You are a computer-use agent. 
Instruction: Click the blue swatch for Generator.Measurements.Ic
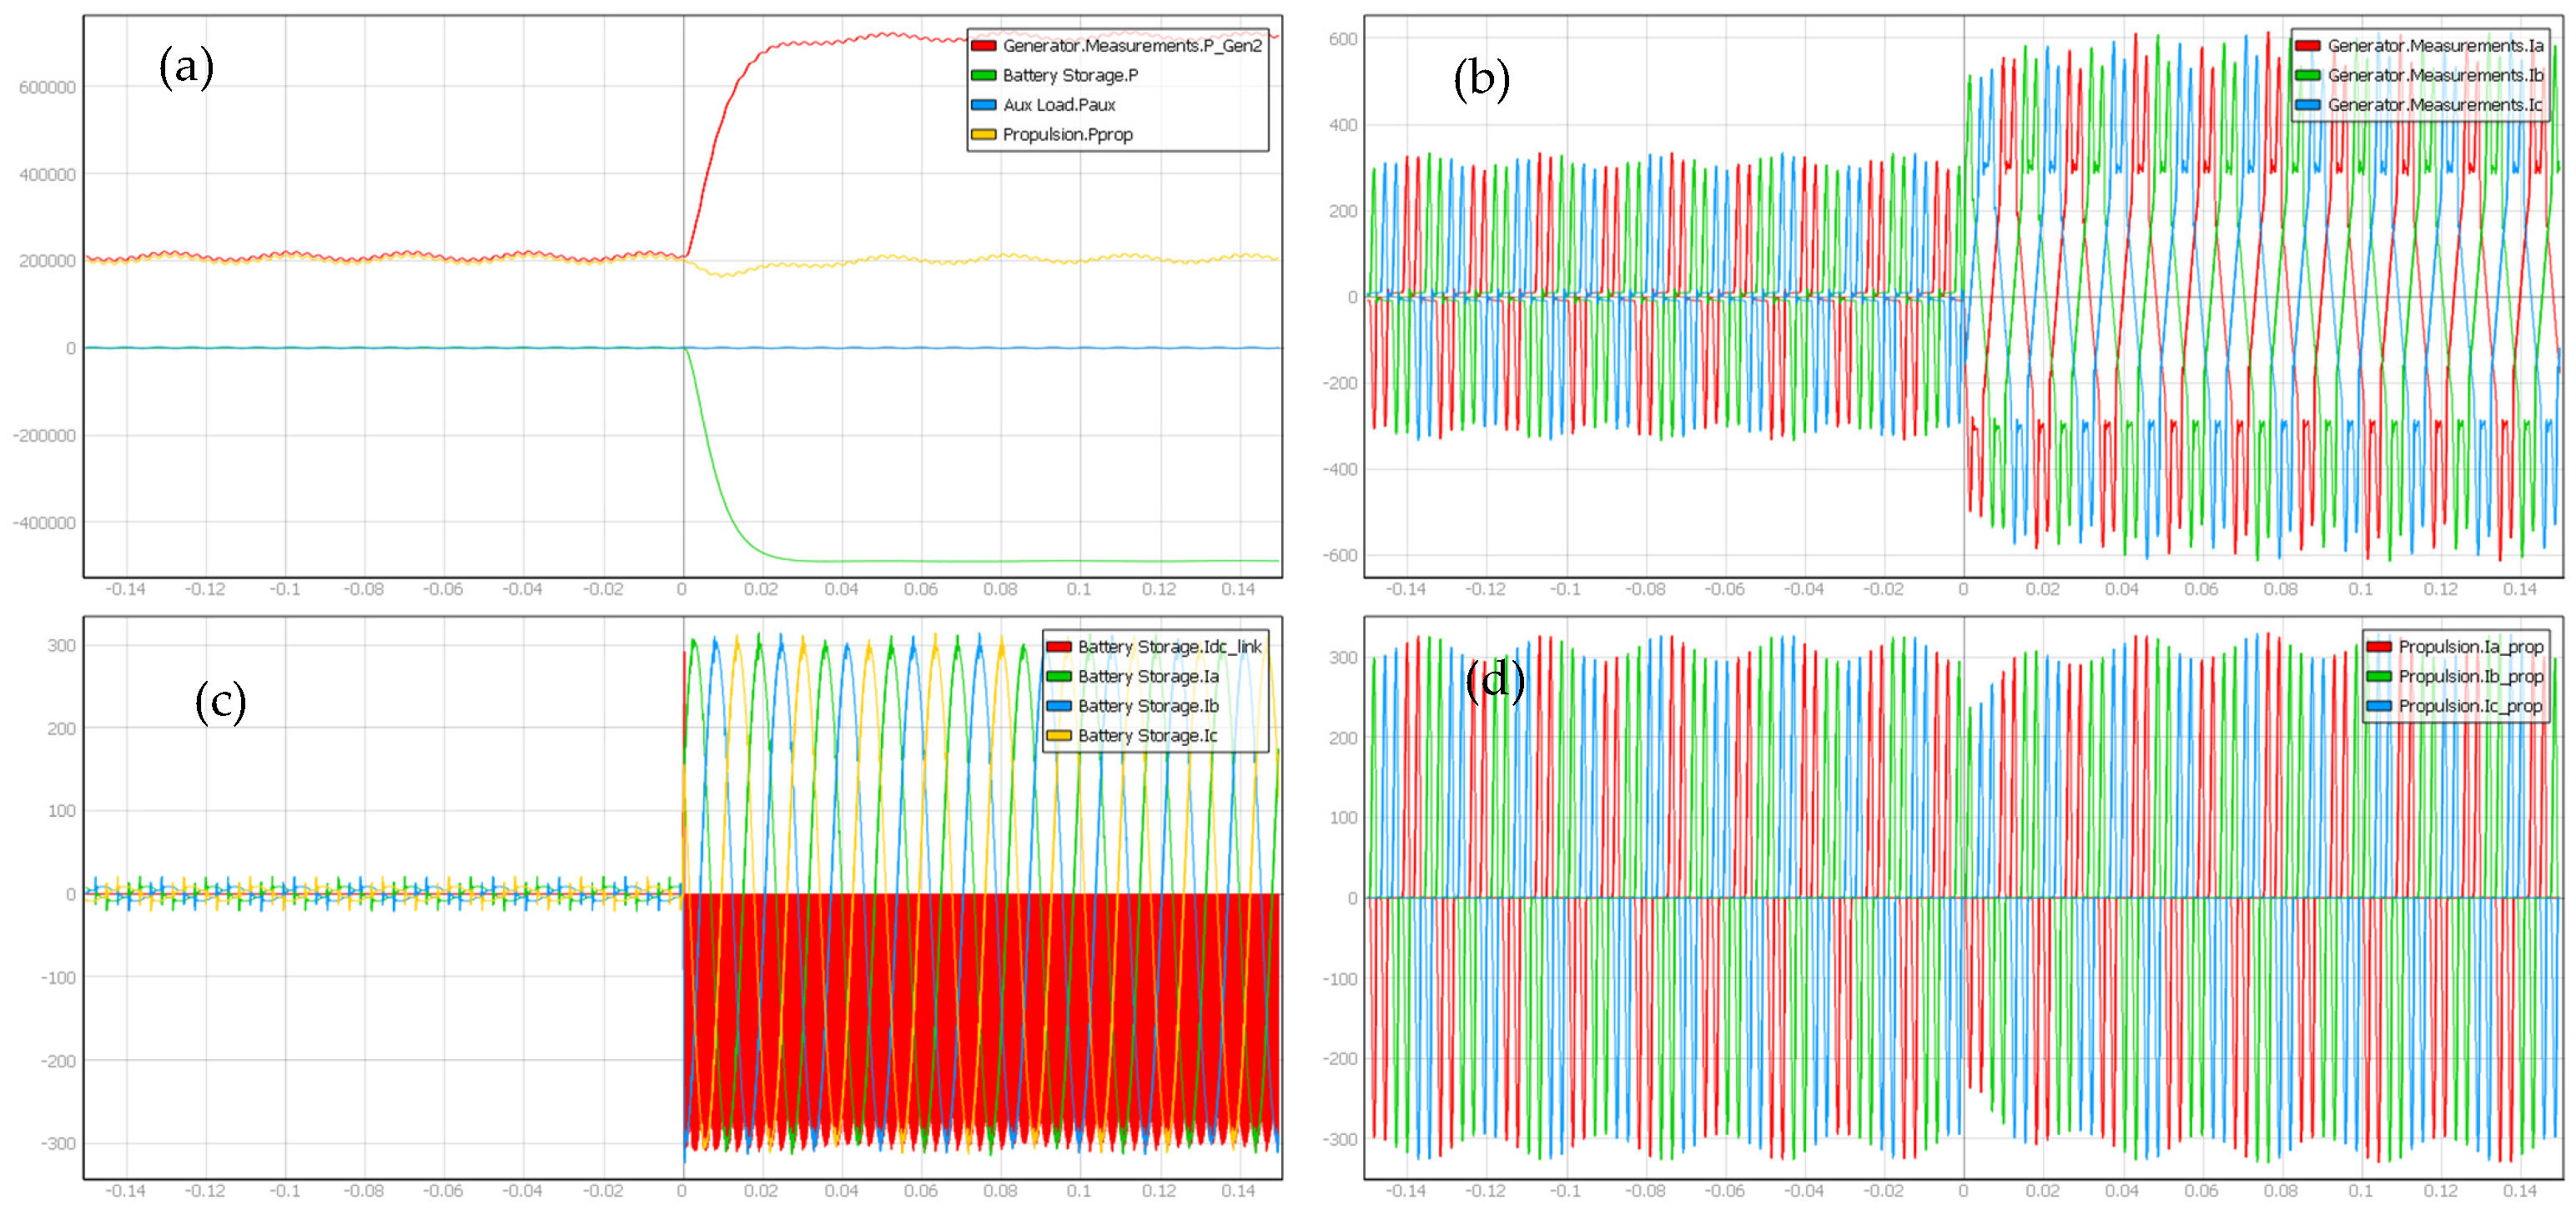point(2308,105)
